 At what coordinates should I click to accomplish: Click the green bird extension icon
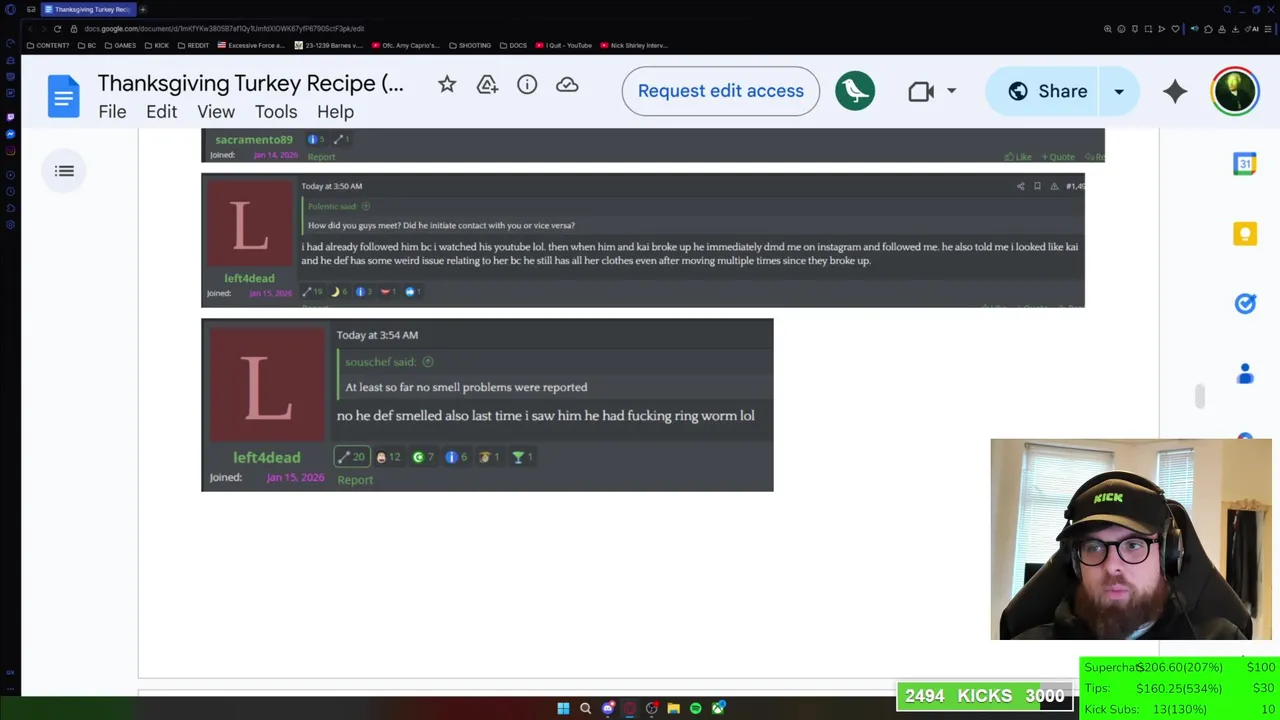click(x=855, y=91)
